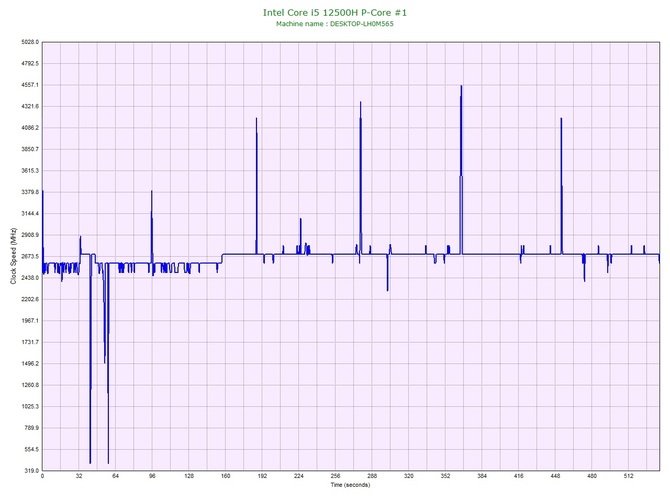The width and height of the screenshot is (670, 502).
Task: Click the spike peak near 192 seconds
Action: tap(256, 119)
